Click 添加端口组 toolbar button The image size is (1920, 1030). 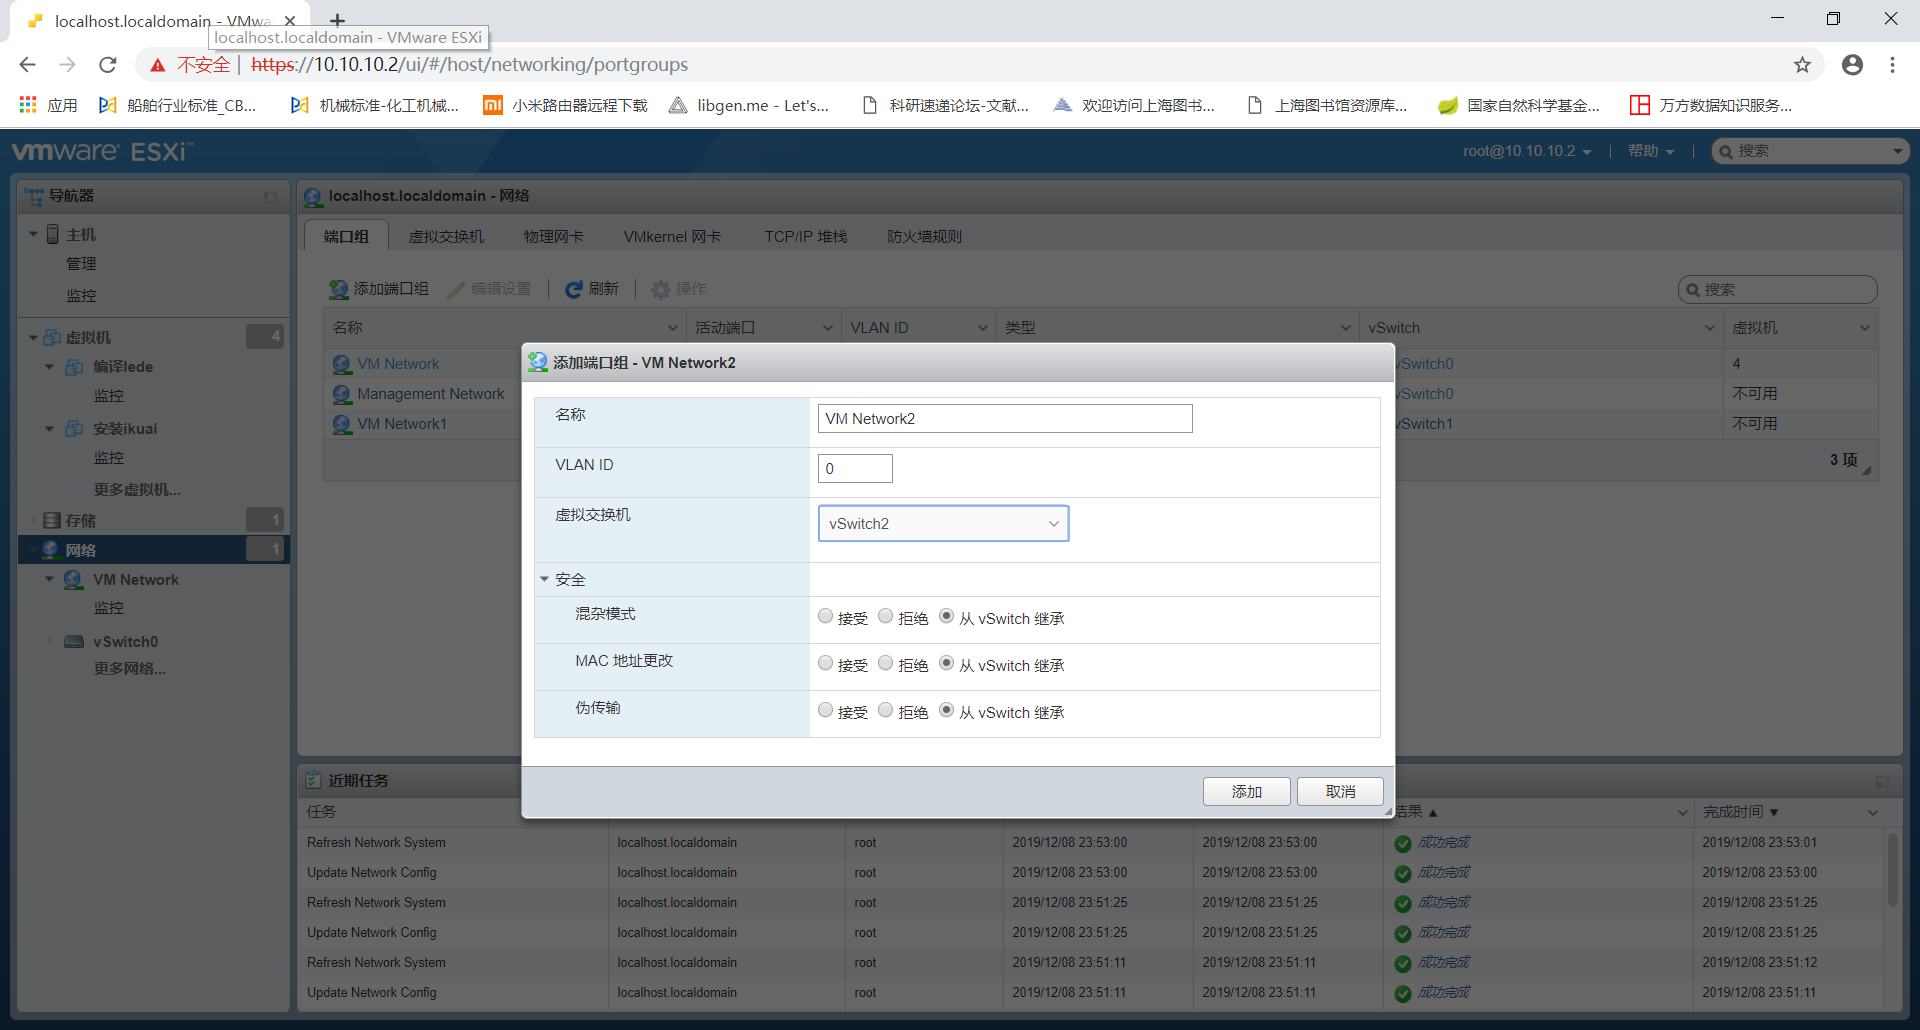pyautogui.click(x=379, y=289)
